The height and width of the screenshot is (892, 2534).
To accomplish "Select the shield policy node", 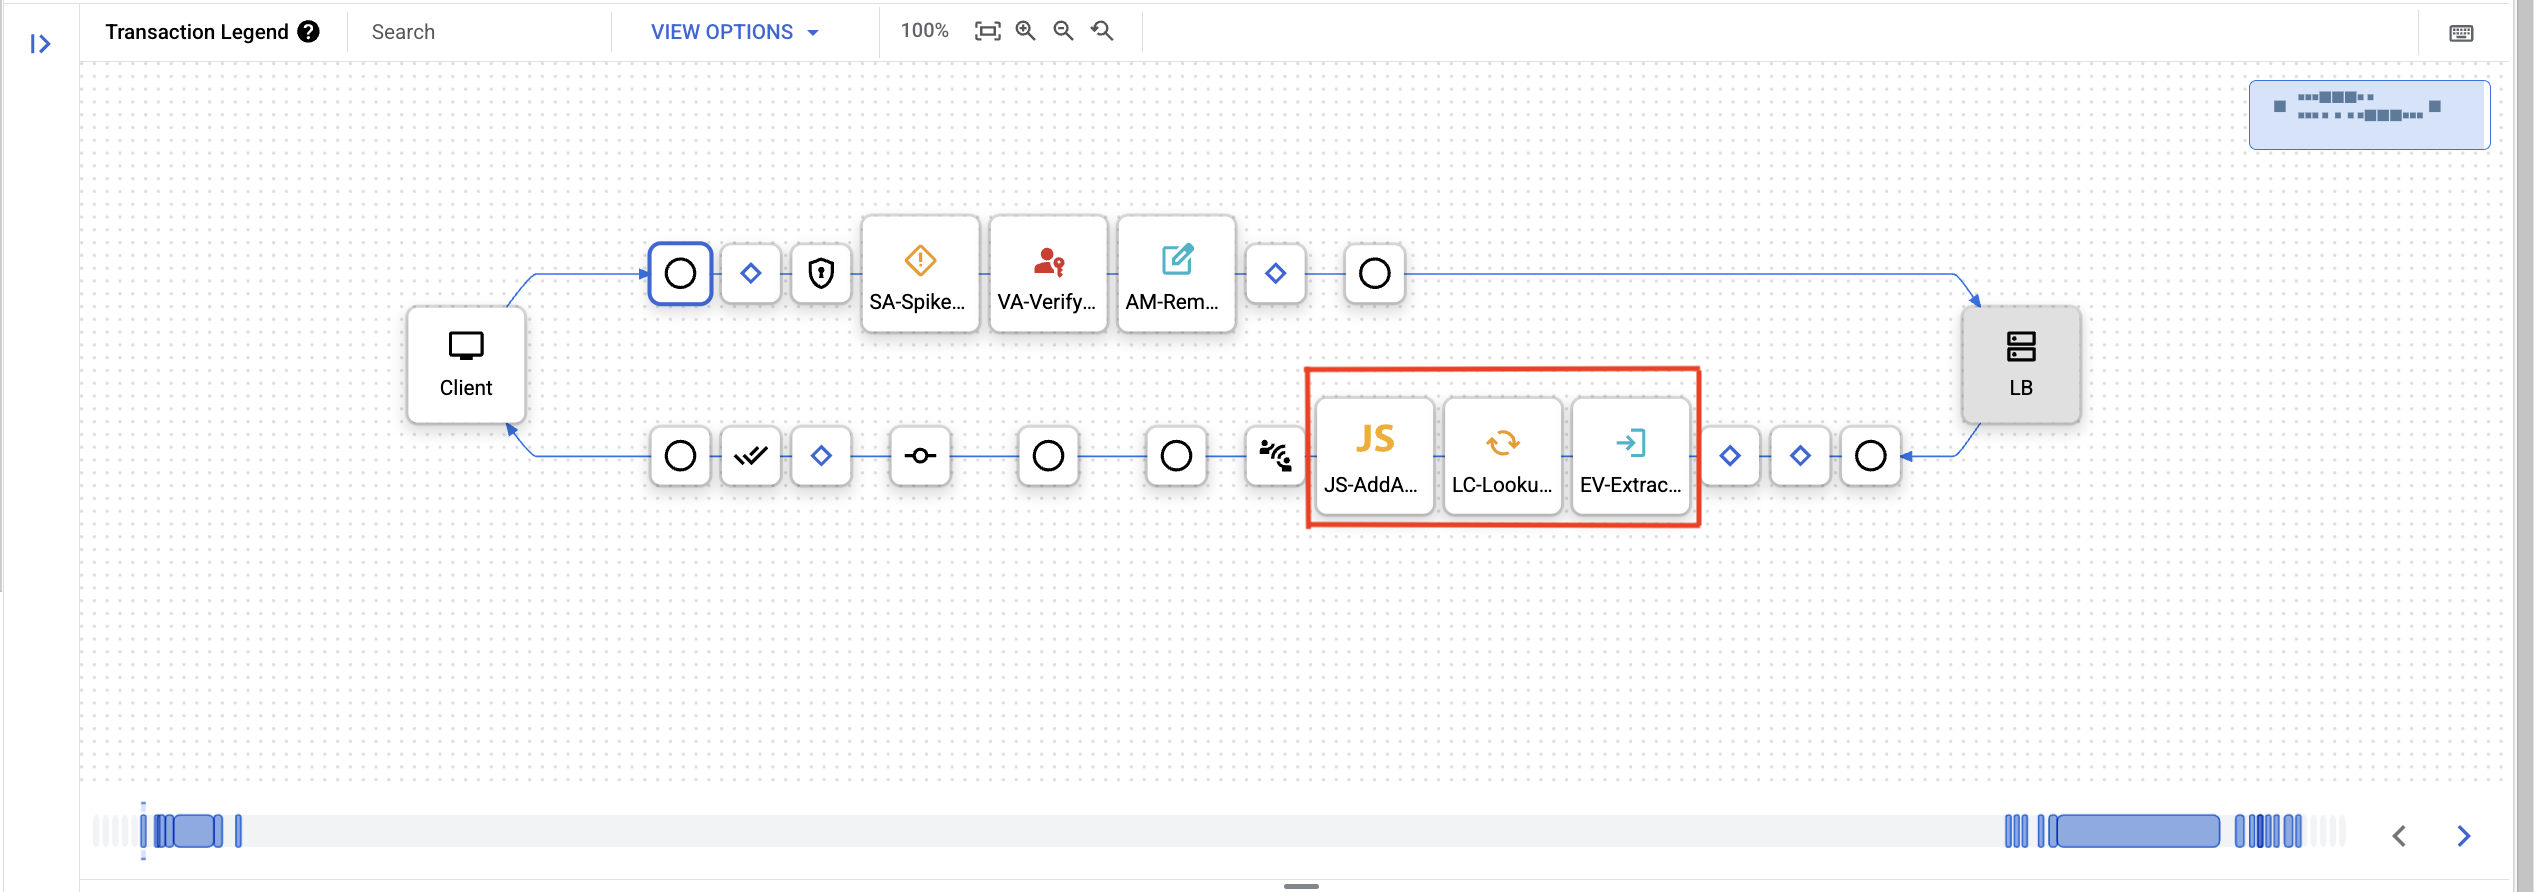I will [x=821, y=273].
